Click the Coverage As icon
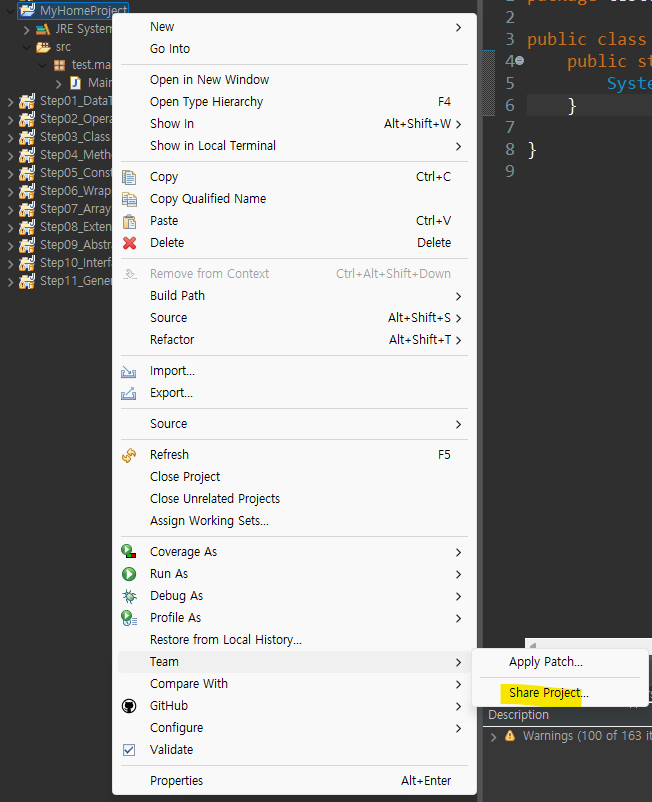The image size is (652, 802). coord(129,551)
